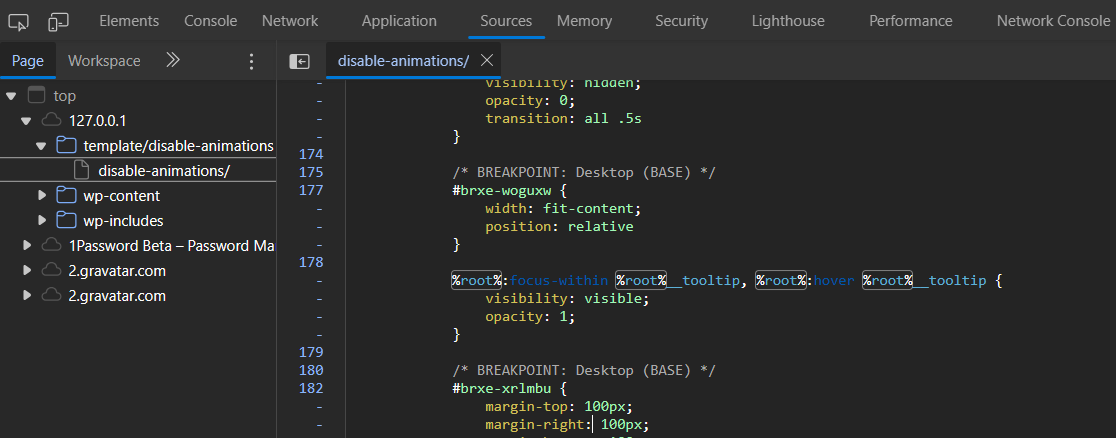Click line number 182 in gutter
The height and width of the screenshot is (438, 1116).
click(x=310, y=388)
